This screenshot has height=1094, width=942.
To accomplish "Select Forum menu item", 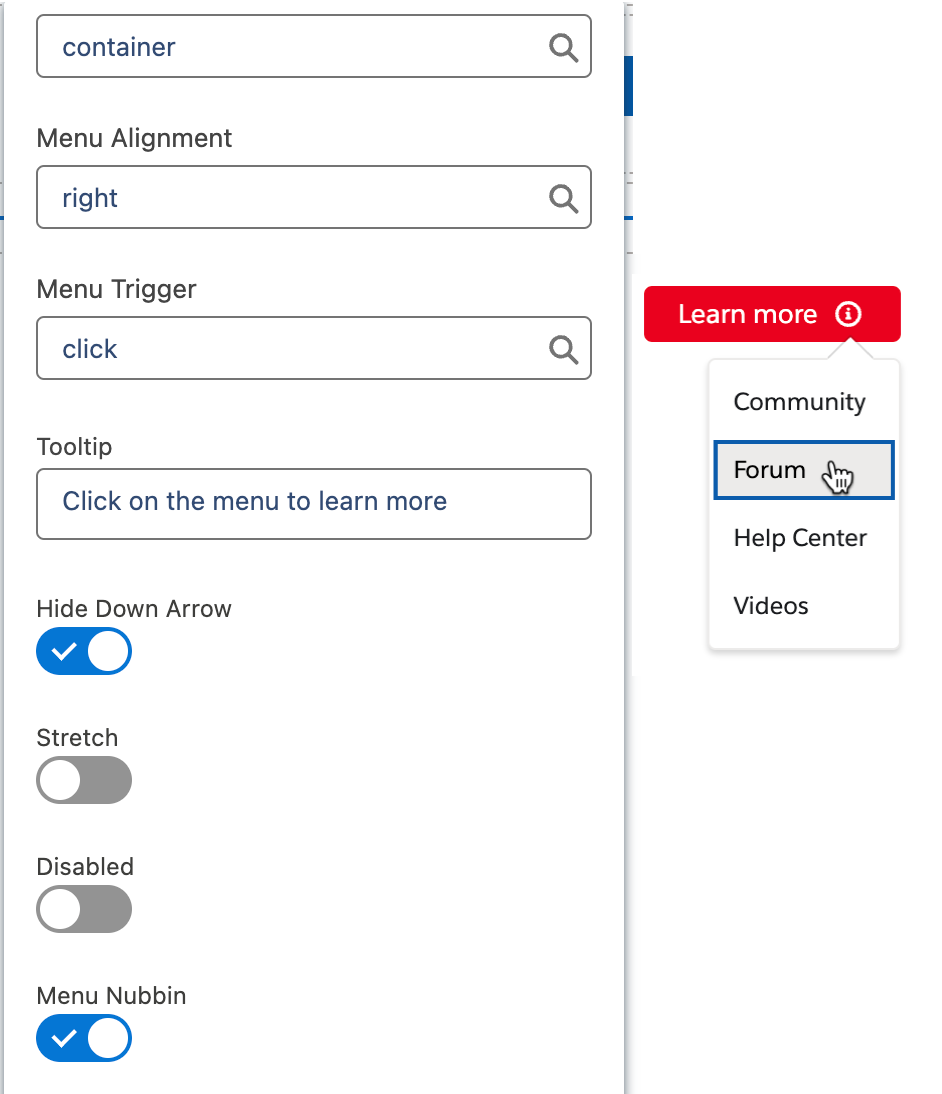I will pos(770,470).
